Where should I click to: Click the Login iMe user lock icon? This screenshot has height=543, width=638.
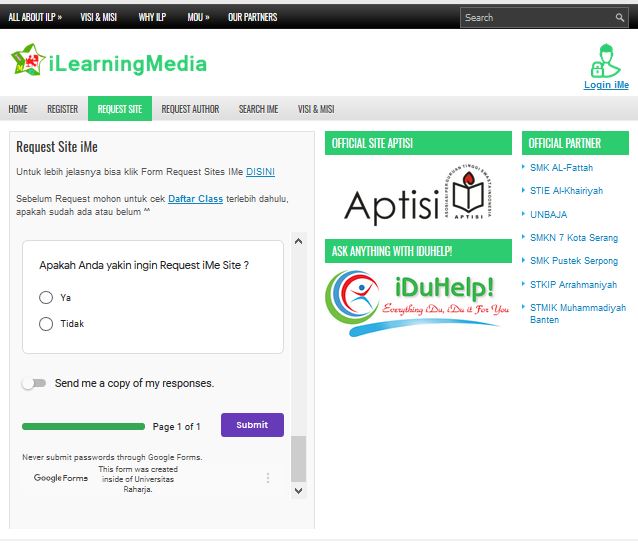tap(605, 61)
